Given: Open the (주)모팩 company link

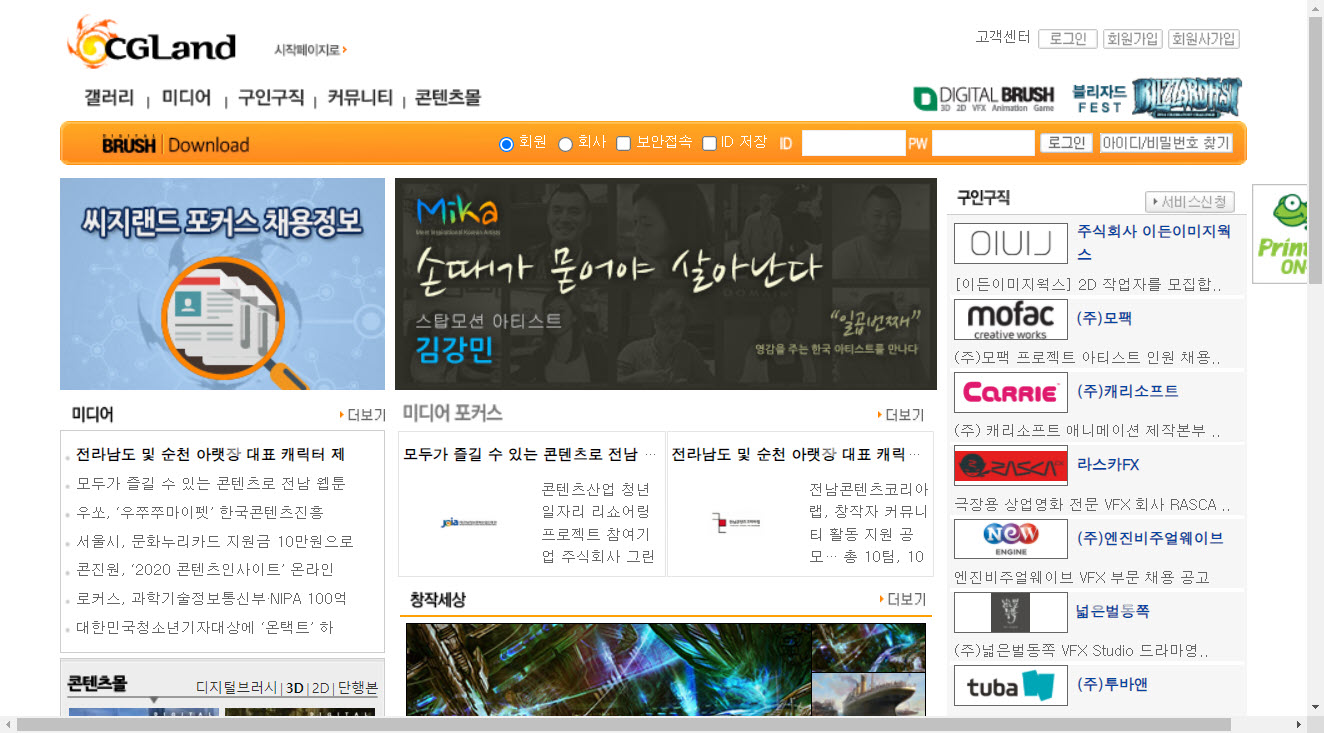Looking at the screenshot, I should 1104,318.
